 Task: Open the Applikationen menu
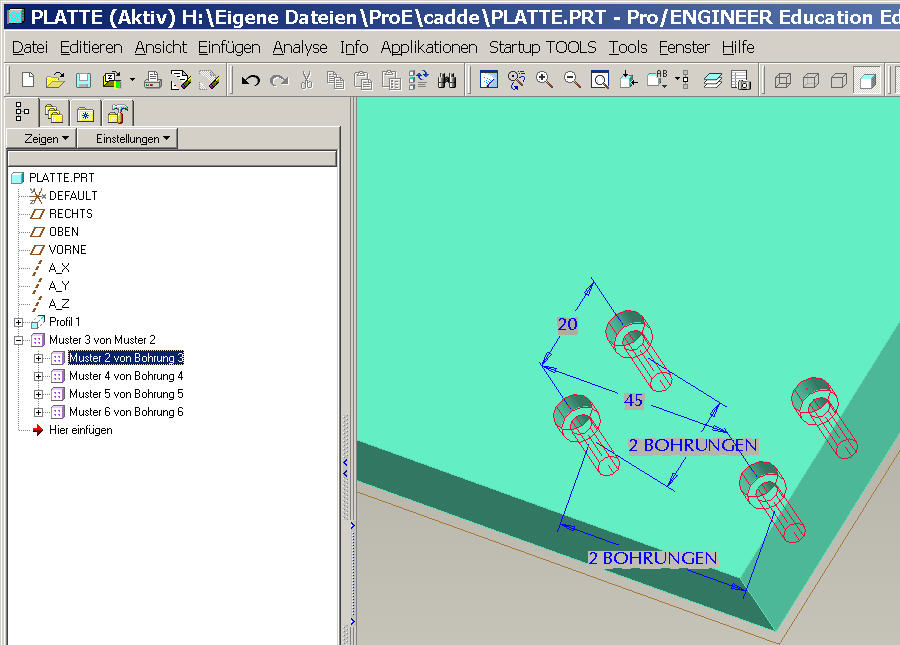click(429, 47)
